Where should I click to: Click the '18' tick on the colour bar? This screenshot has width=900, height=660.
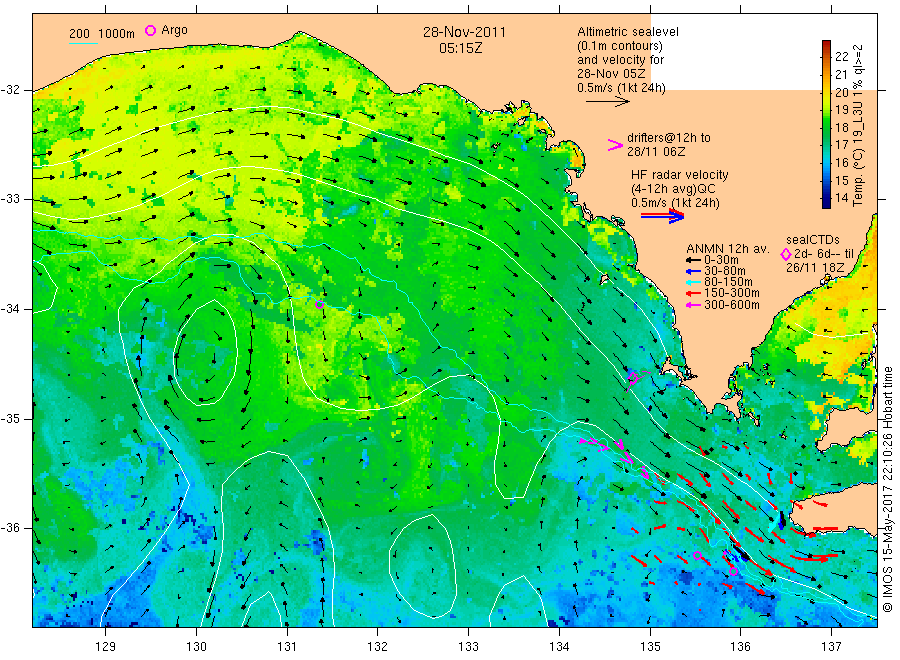841,127
